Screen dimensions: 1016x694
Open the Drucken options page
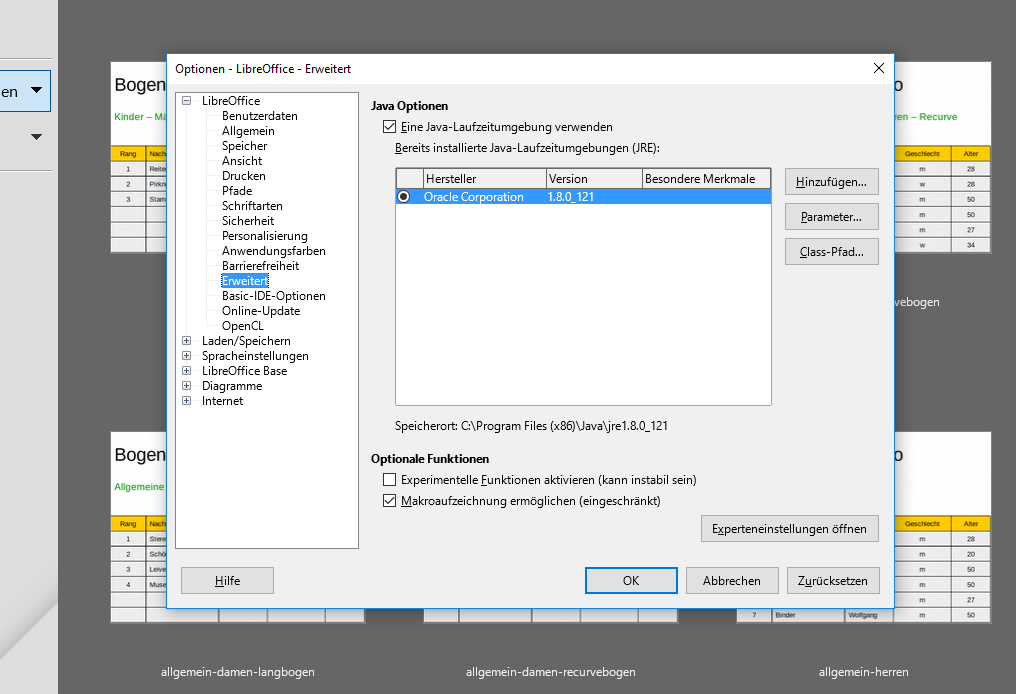pyautogui.click(x=244, y=176)
